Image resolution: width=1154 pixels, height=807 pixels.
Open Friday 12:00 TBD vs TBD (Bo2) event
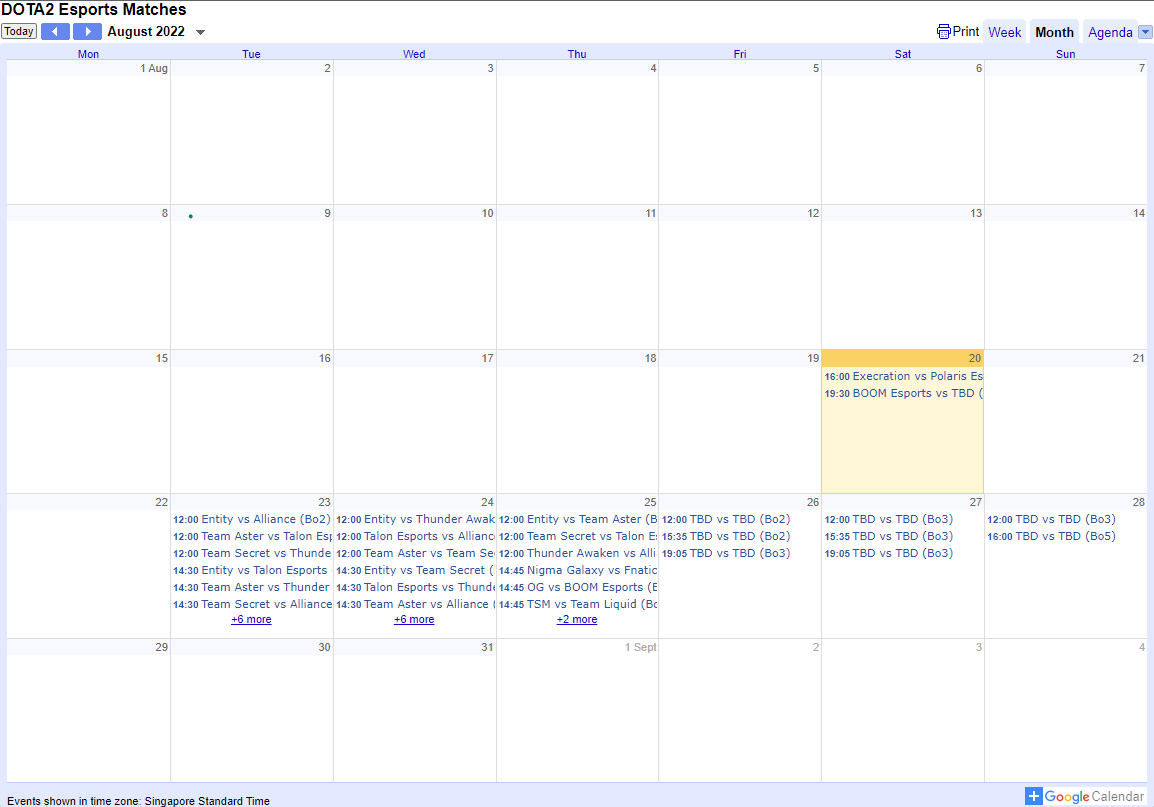pyautogui.click(x=726, y=519)
